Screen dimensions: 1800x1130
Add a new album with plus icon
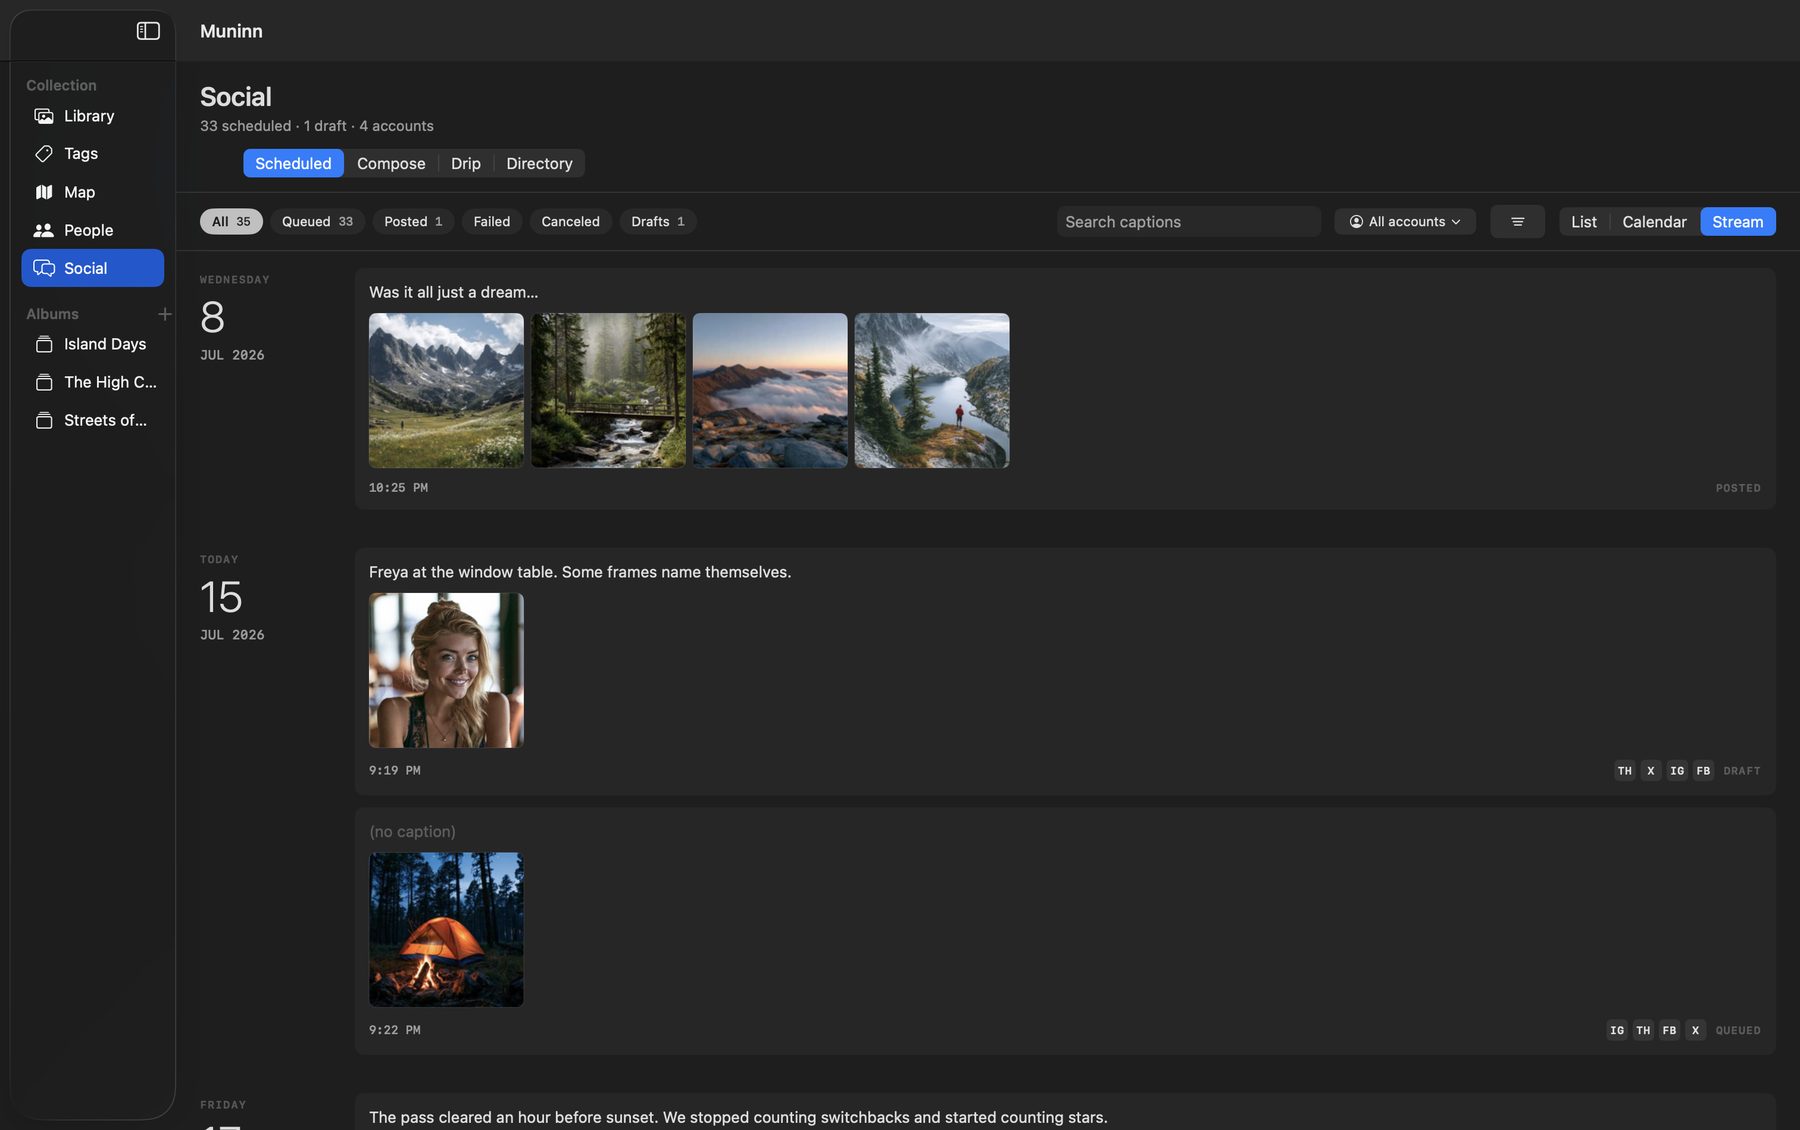tap(165, 314)
